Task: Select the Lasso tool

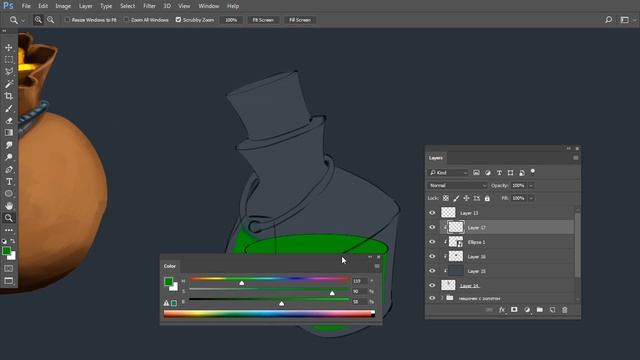Action: (x=9, y=72)
